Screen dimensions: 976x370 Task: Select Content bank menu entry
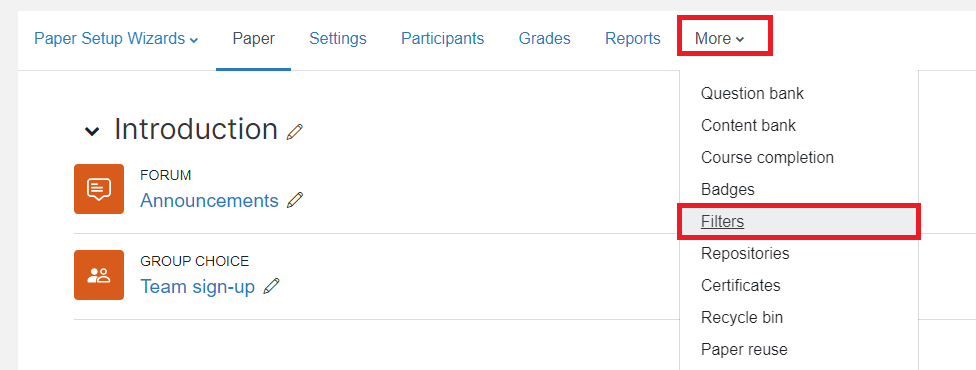click(x=799, y=125)
